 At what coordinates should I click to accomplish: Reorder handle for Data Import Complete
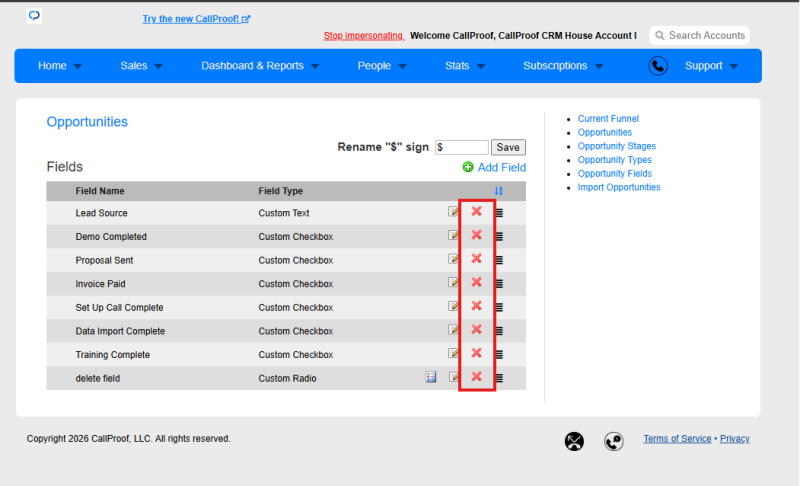pyautogui.click(x=499, y=331)
